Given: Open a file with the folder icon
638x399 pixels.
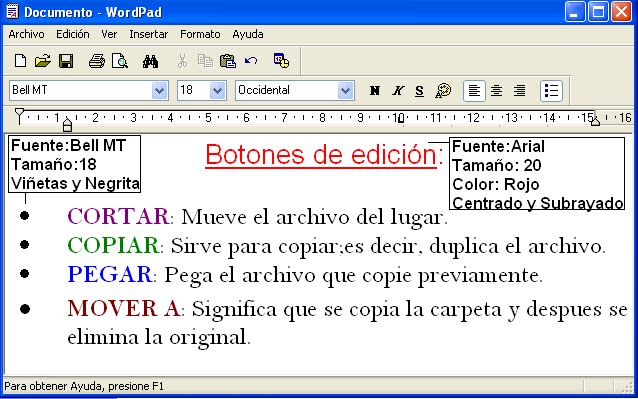Looking at the screenshot, I should click(x=43, y=61).
